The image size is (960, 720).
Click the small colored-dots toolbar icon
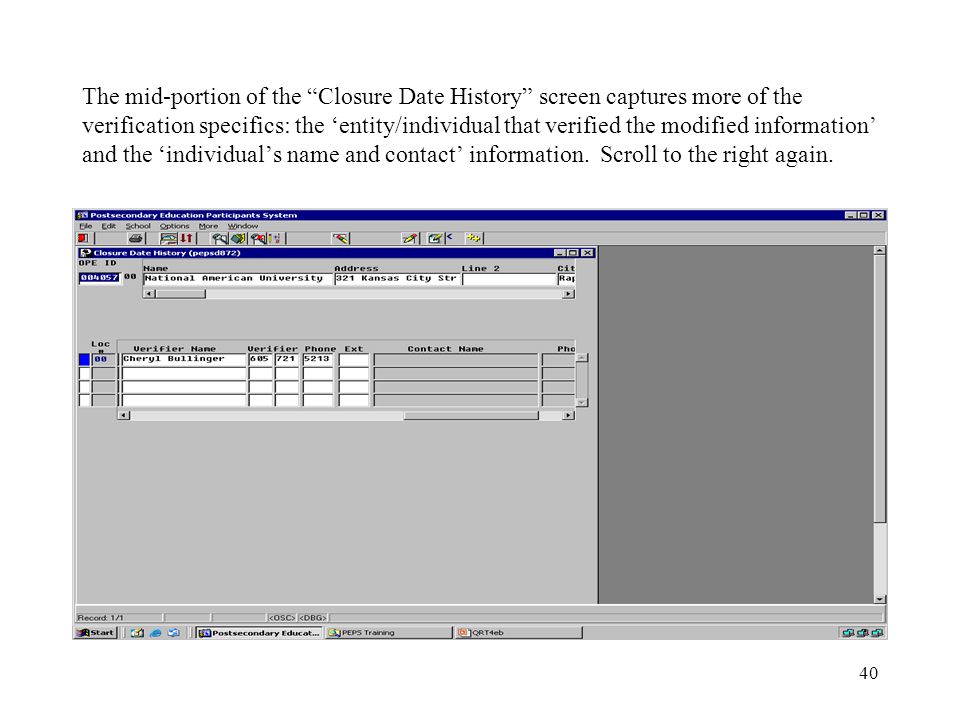(274, 238)
